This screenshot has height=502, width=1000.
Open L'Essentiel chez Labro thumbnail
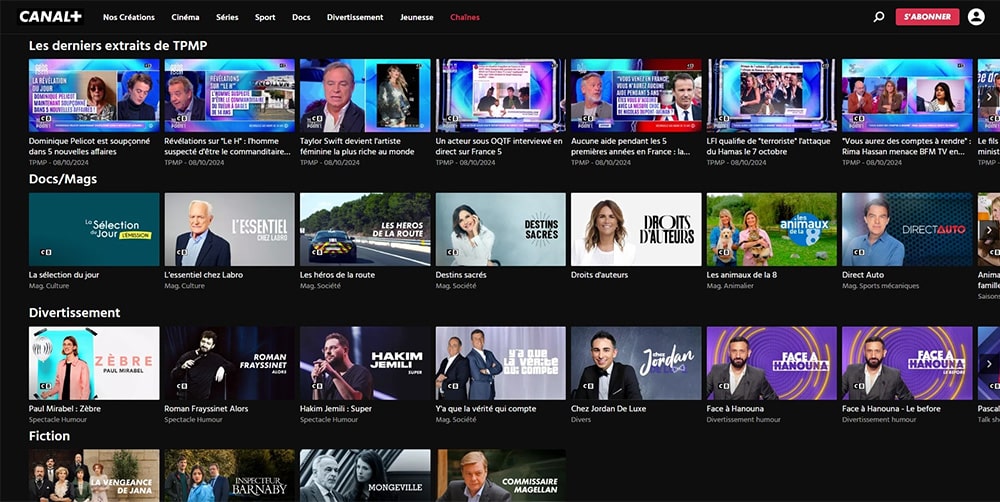[x=230, y=230]
